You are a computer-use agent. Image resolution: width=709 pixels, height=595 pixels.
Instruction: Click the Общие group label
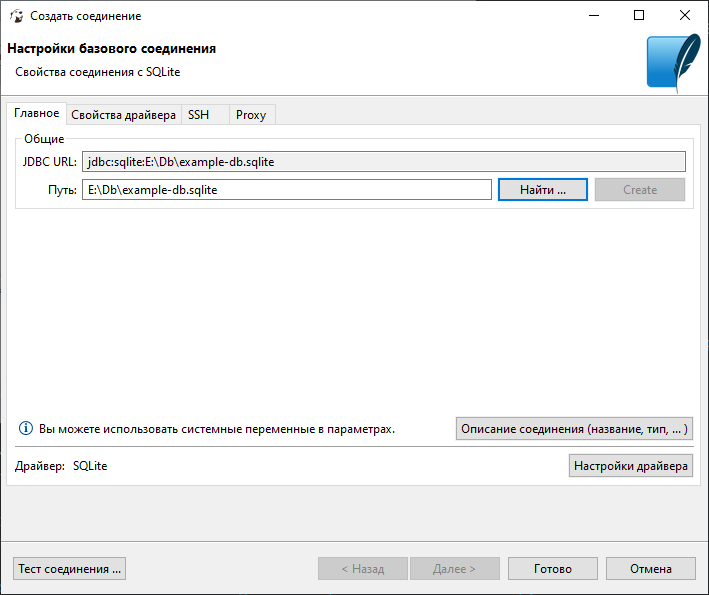click(44, 139)
